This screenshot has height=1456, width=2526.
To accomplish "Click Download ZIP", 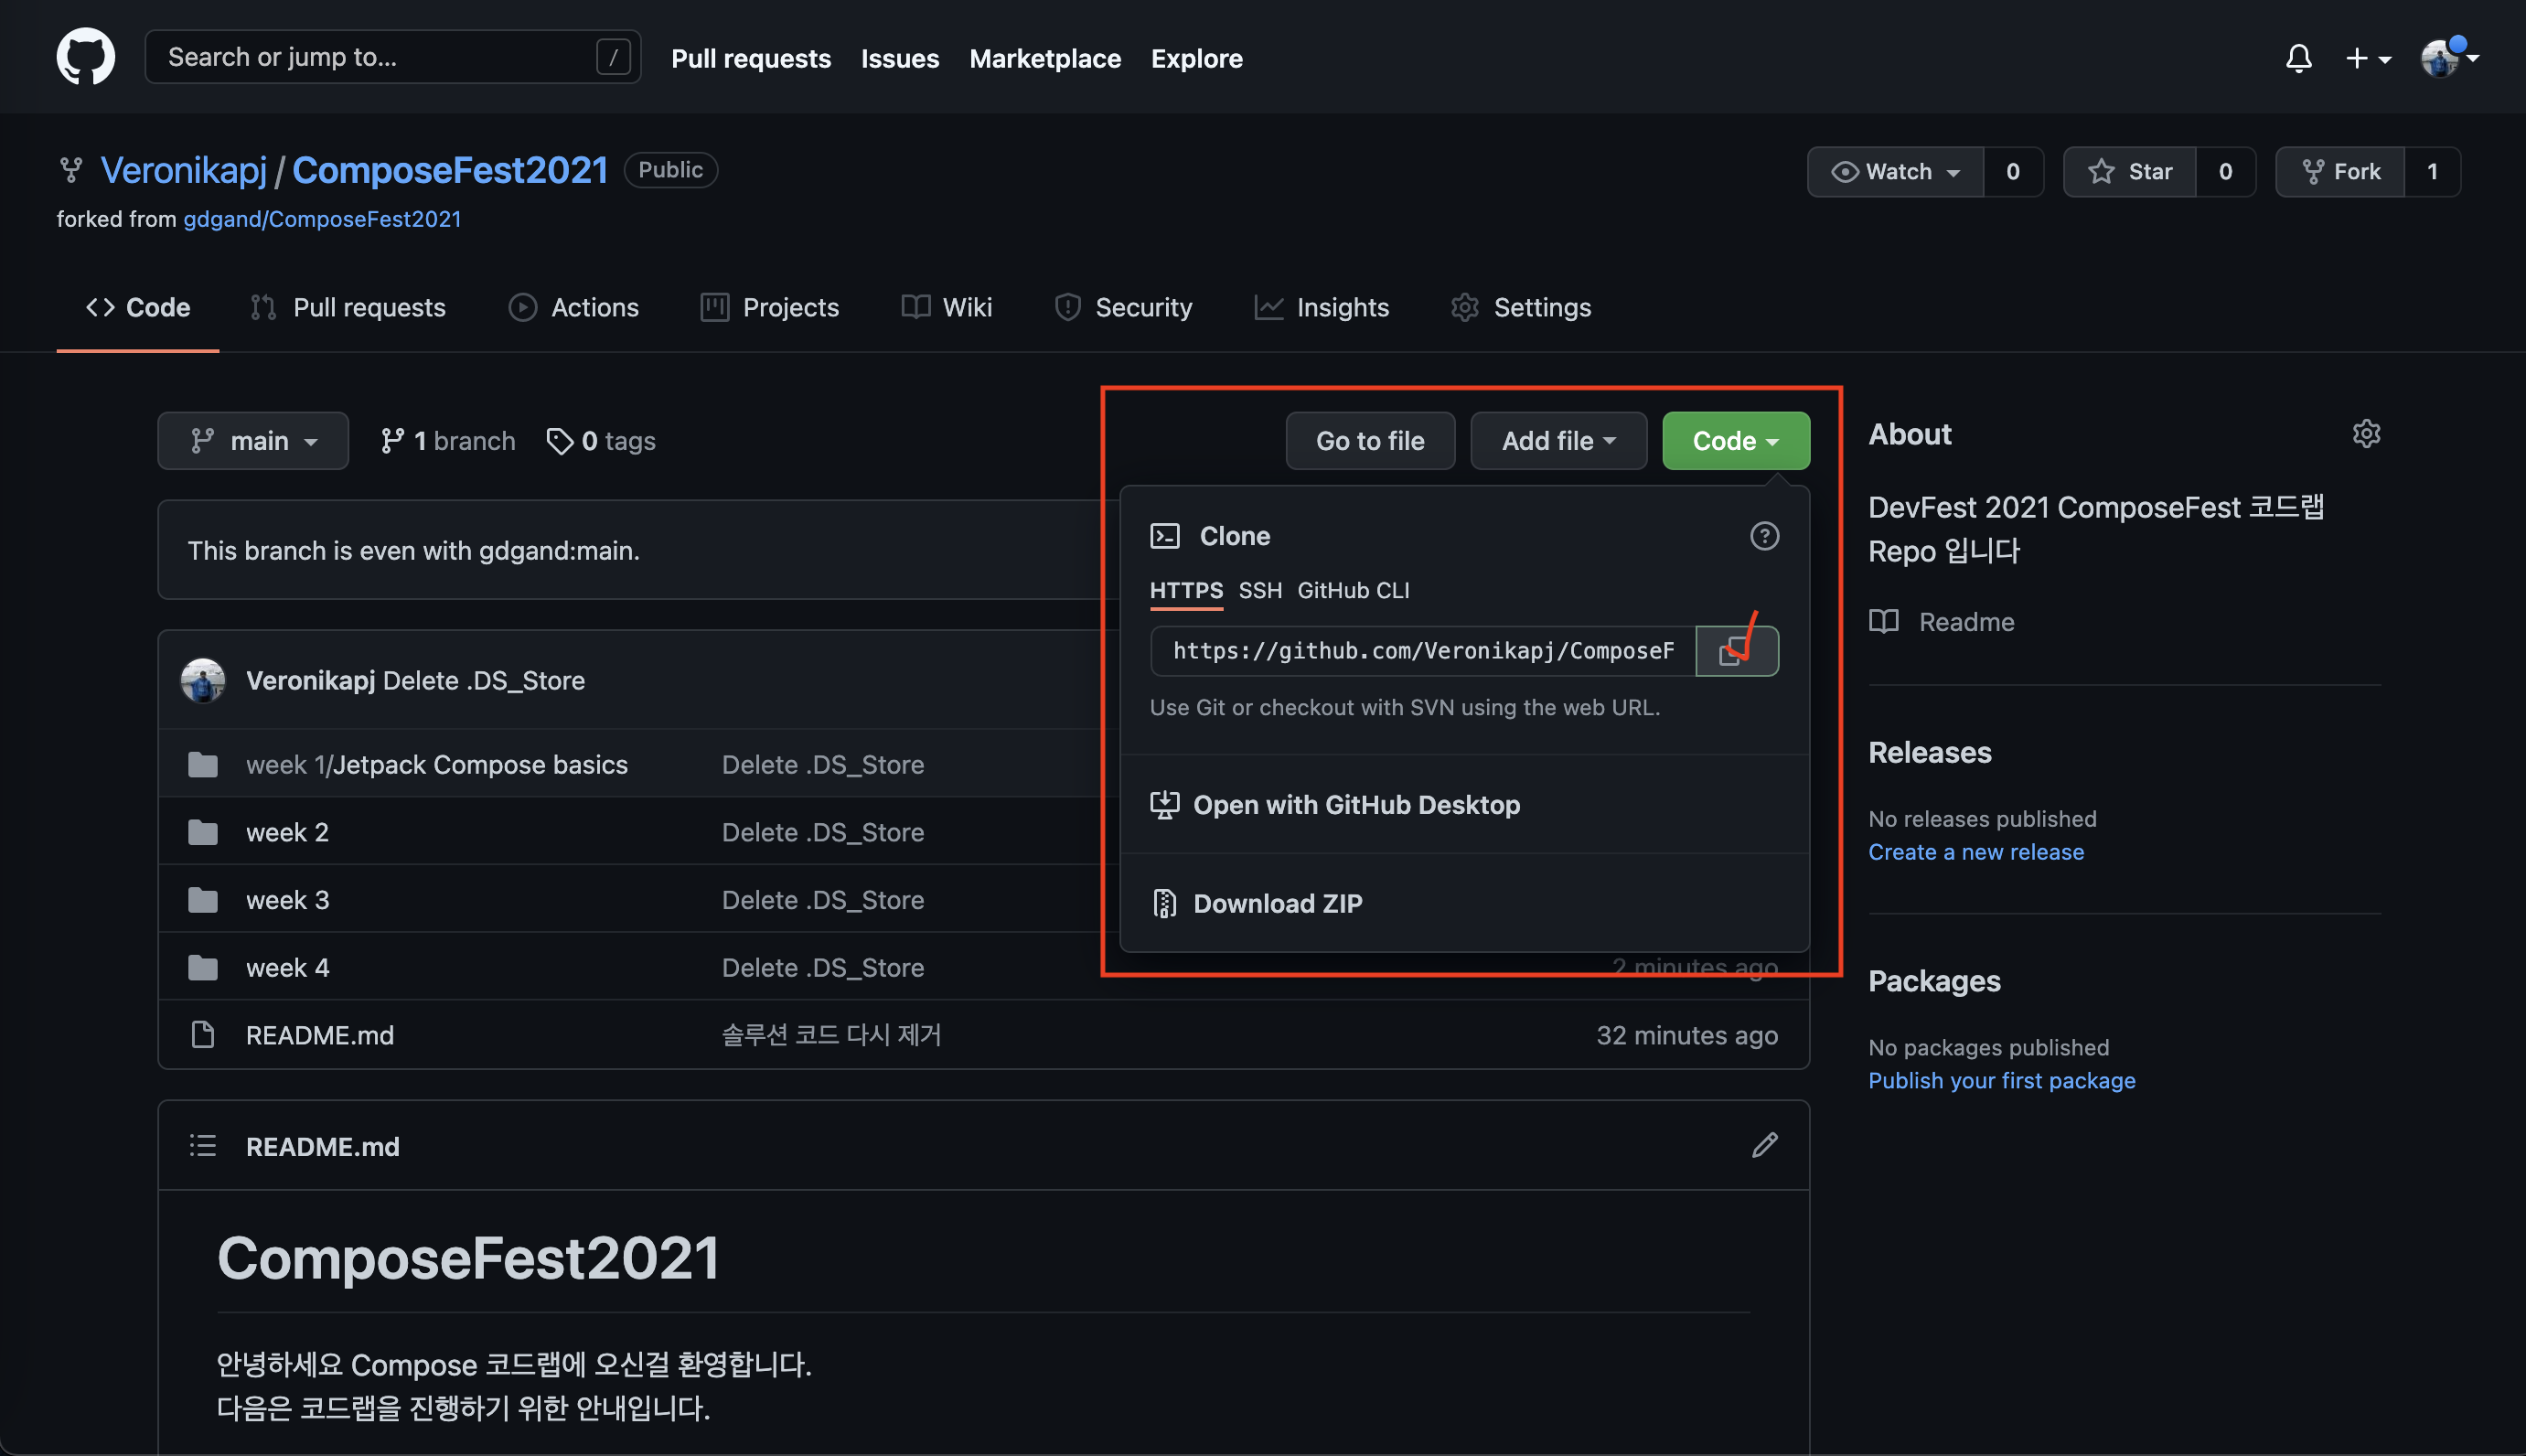I will click(x=1277, y=904).
